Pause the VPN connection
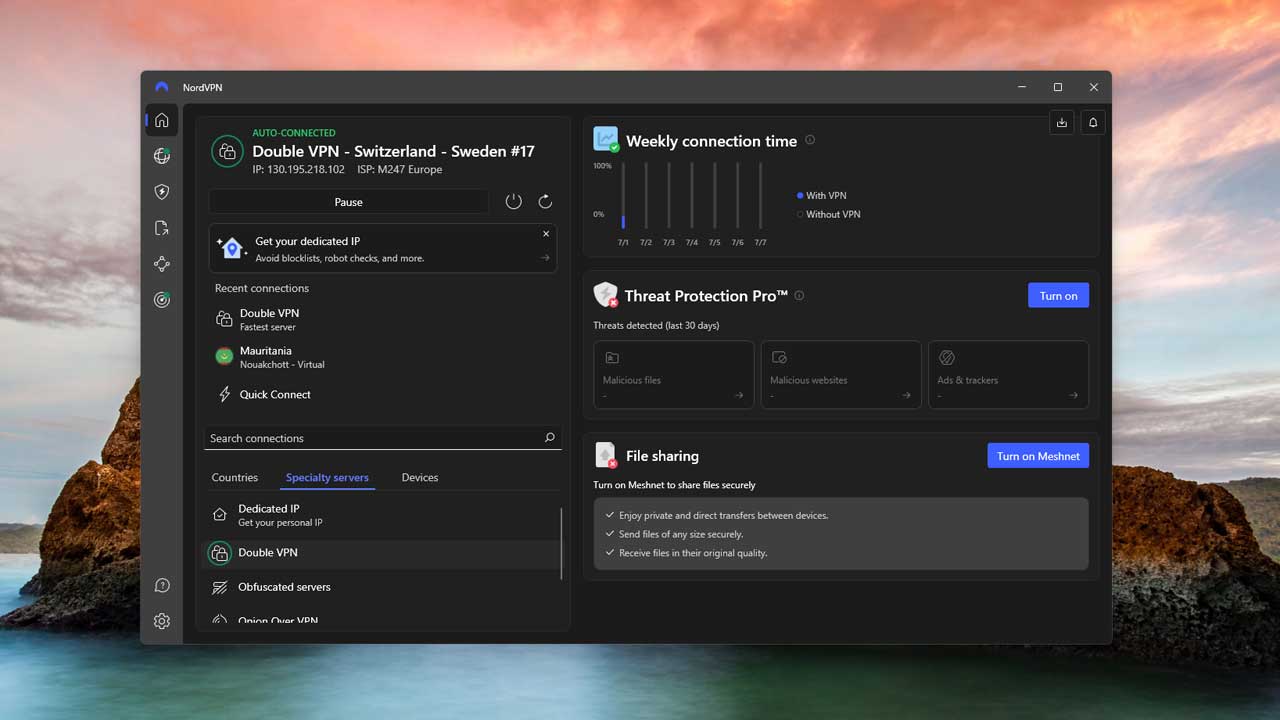 click(x=348, y=202)
